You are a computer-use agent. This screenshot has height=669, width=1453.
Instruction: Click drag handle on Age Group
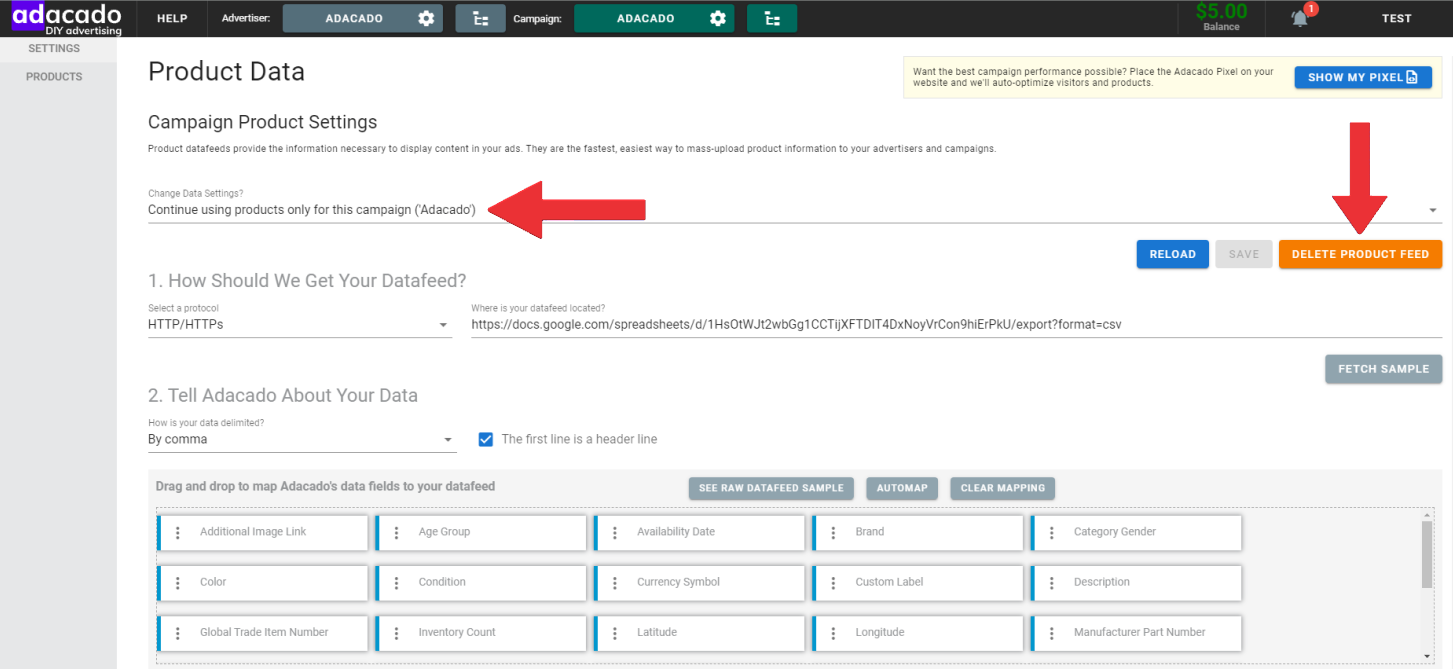[396, 532]
